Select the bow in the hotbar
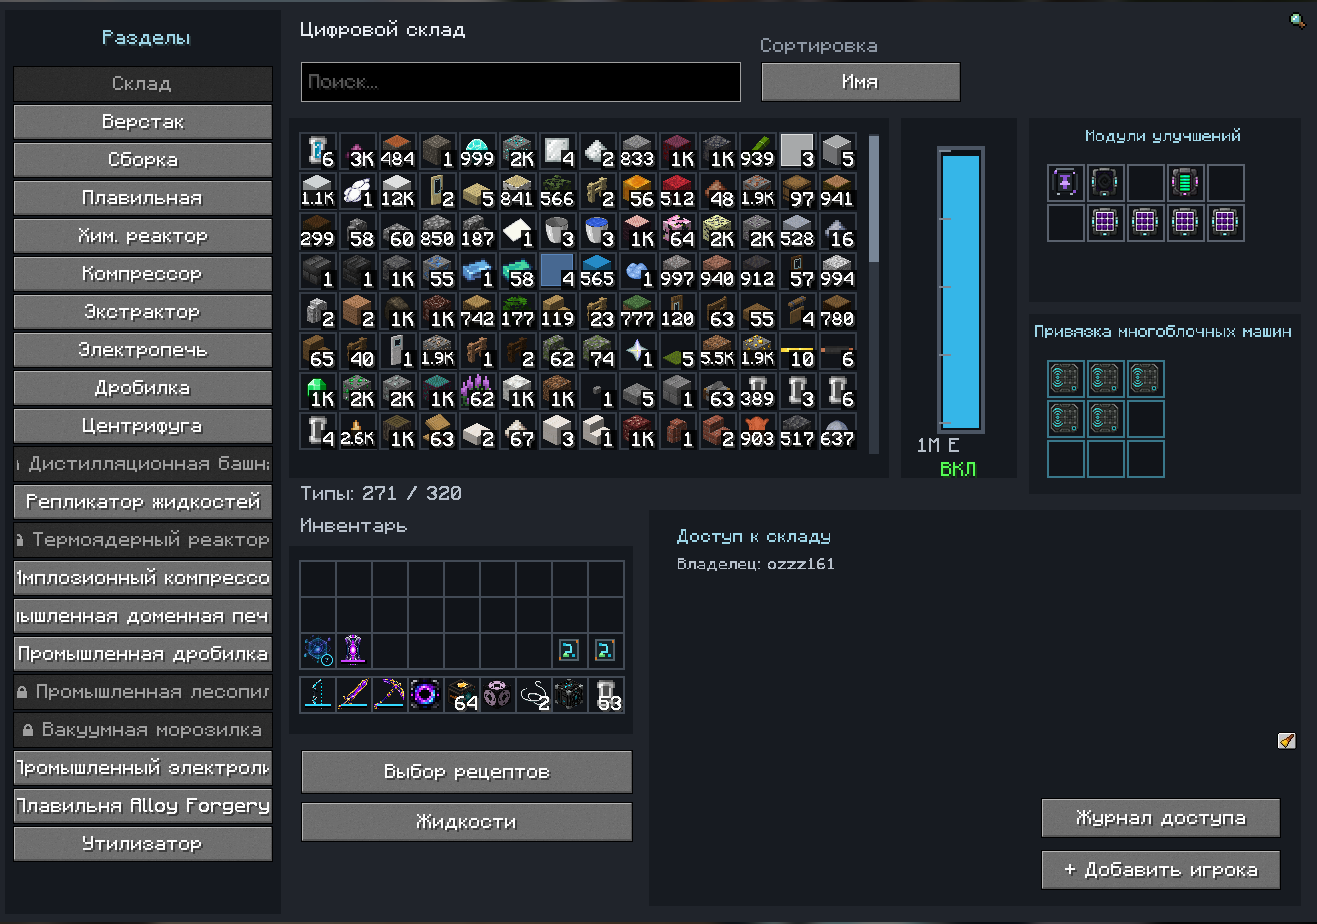This screenshot has height=924, width=1317. (318, 693)
